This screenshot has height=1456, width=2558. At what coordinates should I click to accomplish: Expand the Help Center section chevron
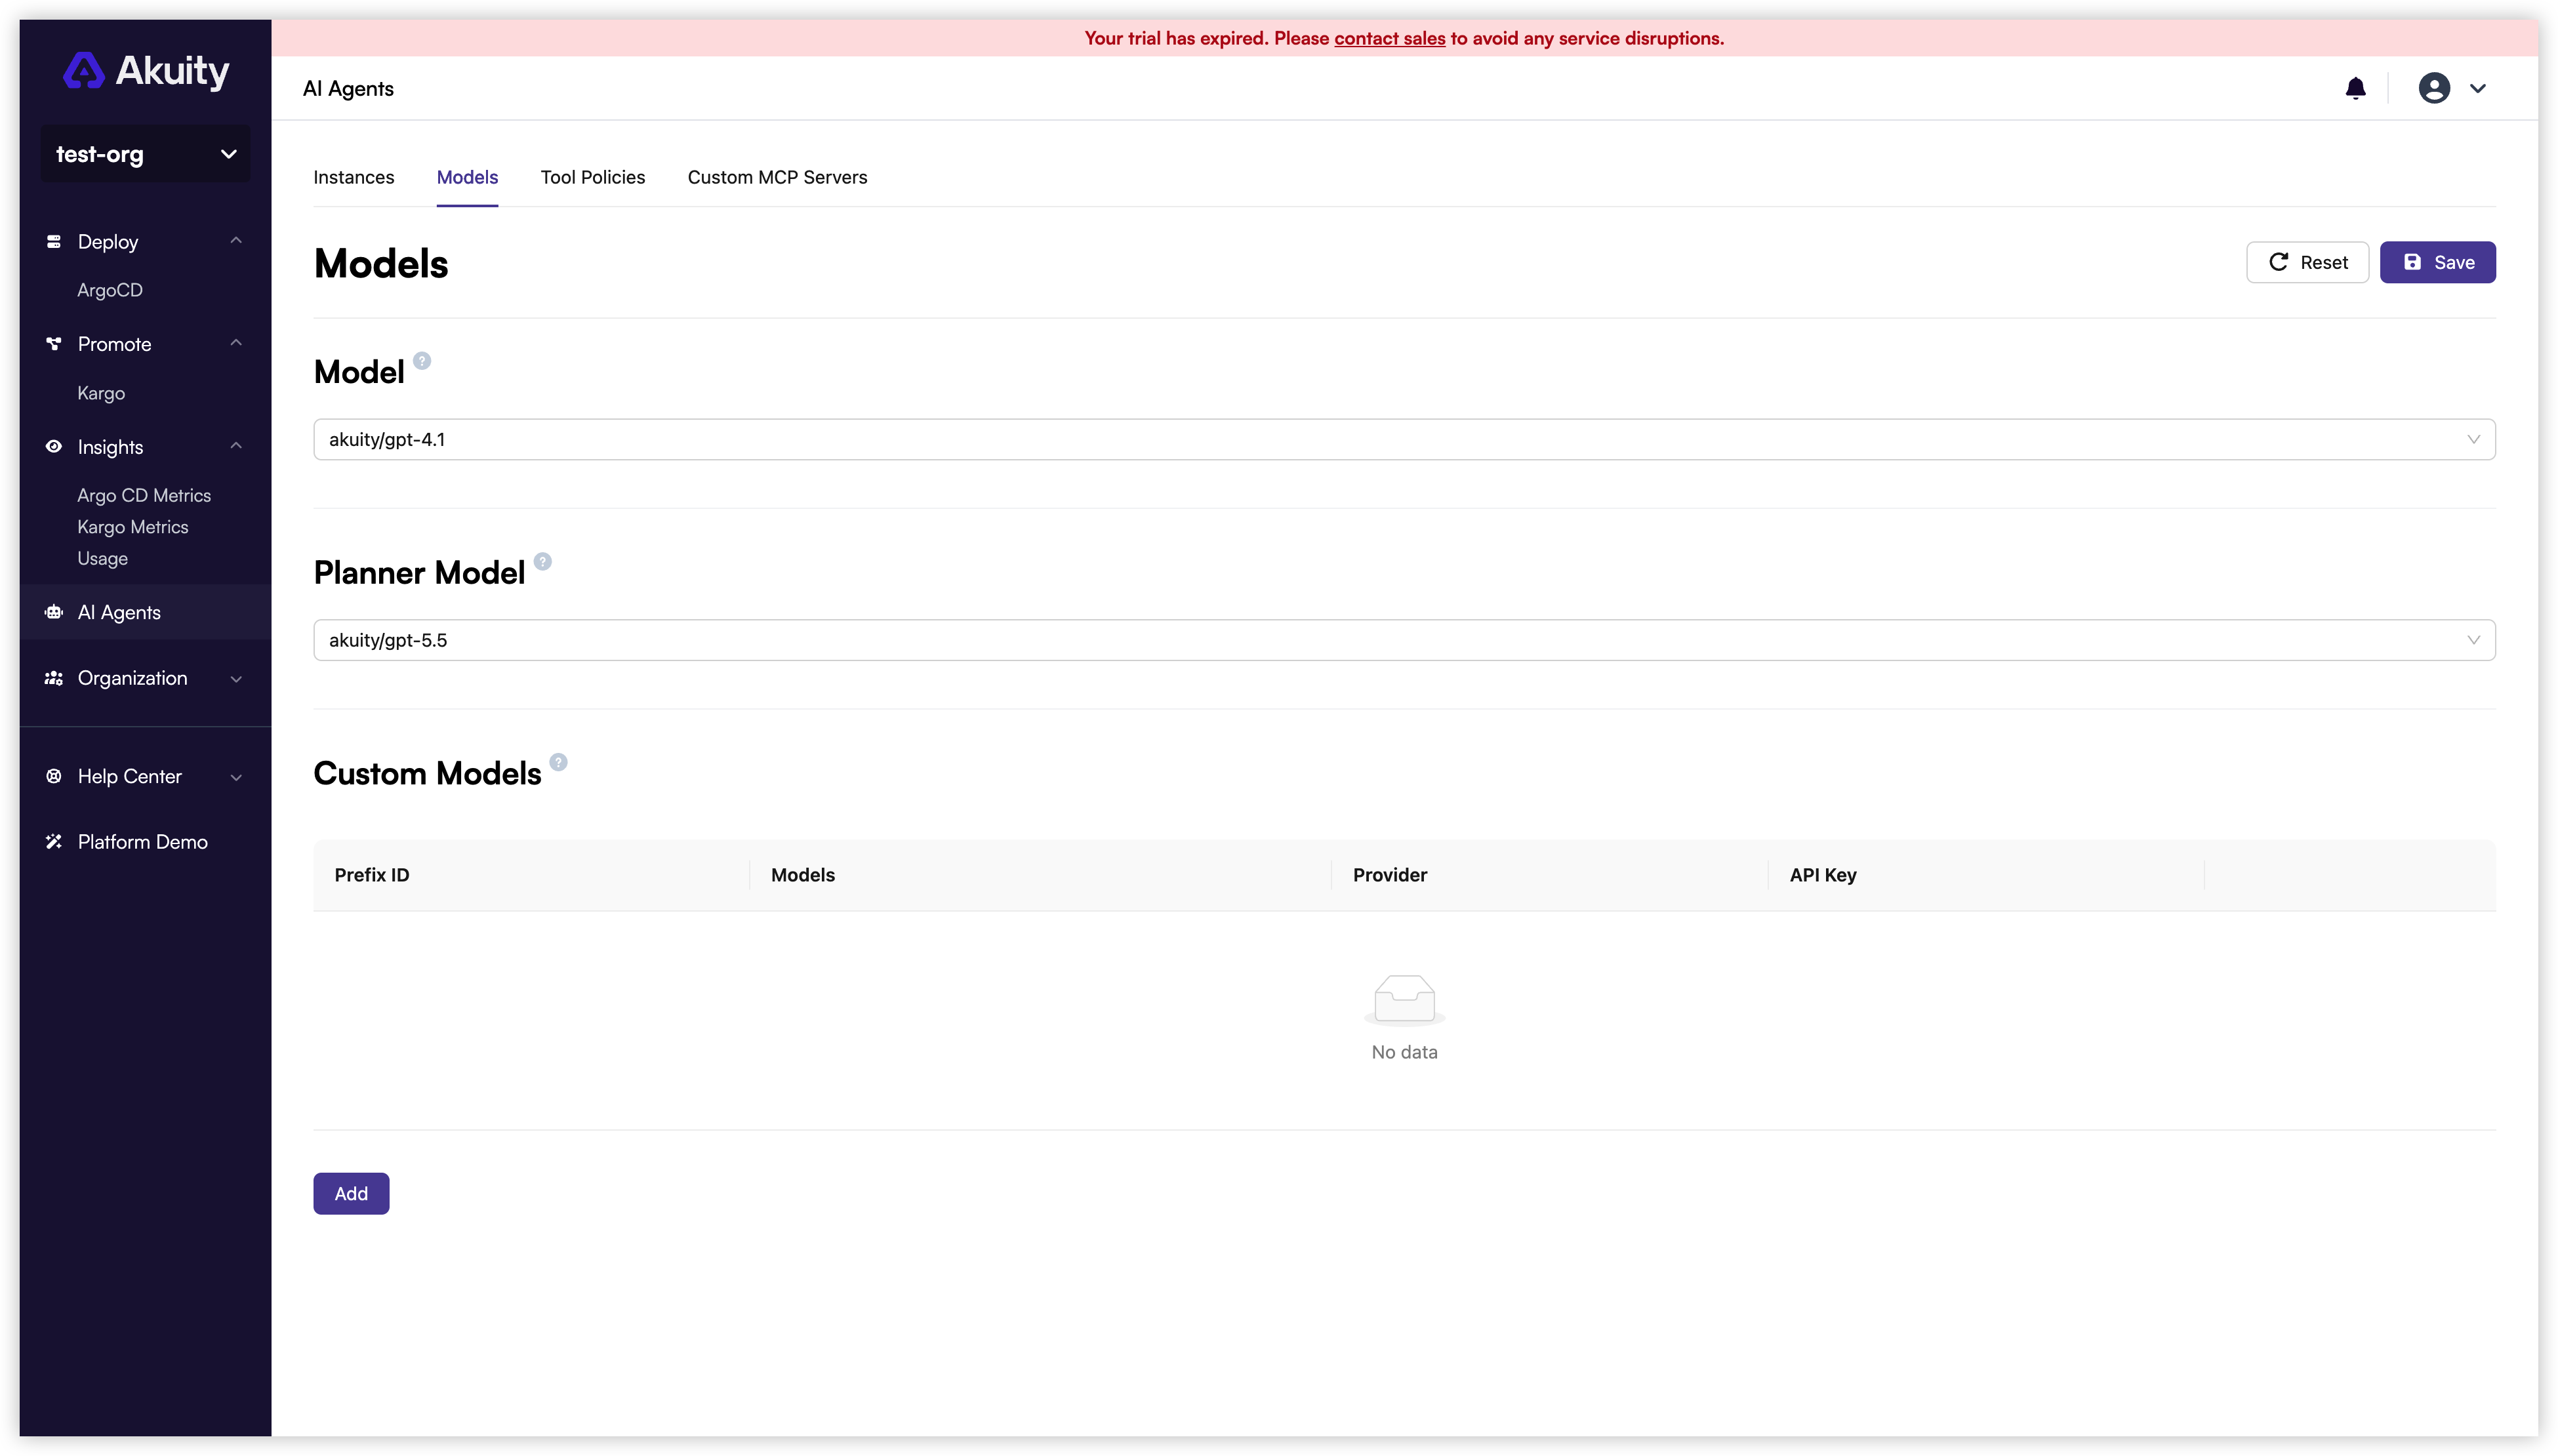[x=236, y=777]
